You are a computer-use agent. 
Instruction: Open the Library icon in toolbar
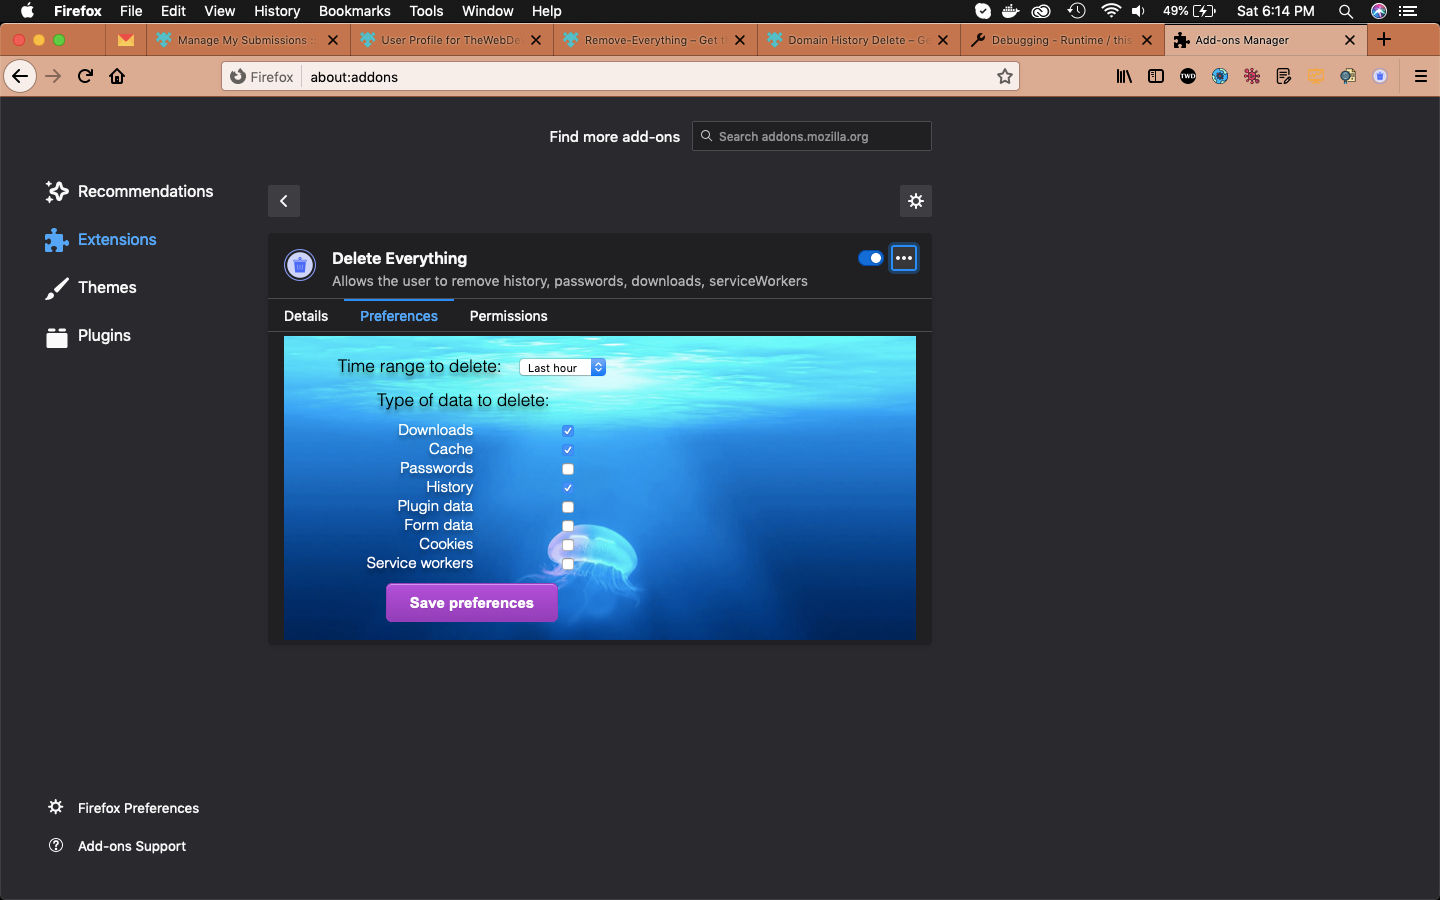point(1124,76)
